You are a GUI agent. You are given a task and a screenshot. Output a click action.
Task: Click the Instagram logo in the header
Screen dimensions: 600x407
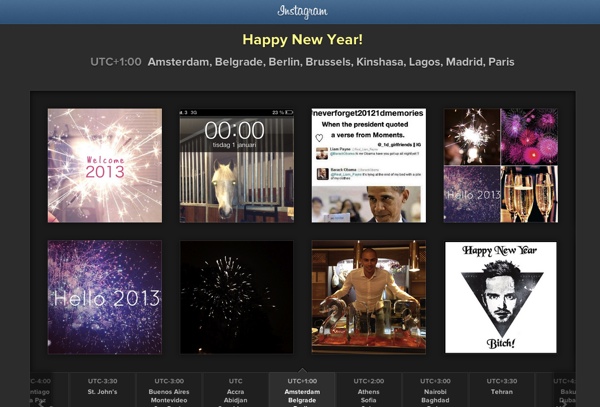302,11
